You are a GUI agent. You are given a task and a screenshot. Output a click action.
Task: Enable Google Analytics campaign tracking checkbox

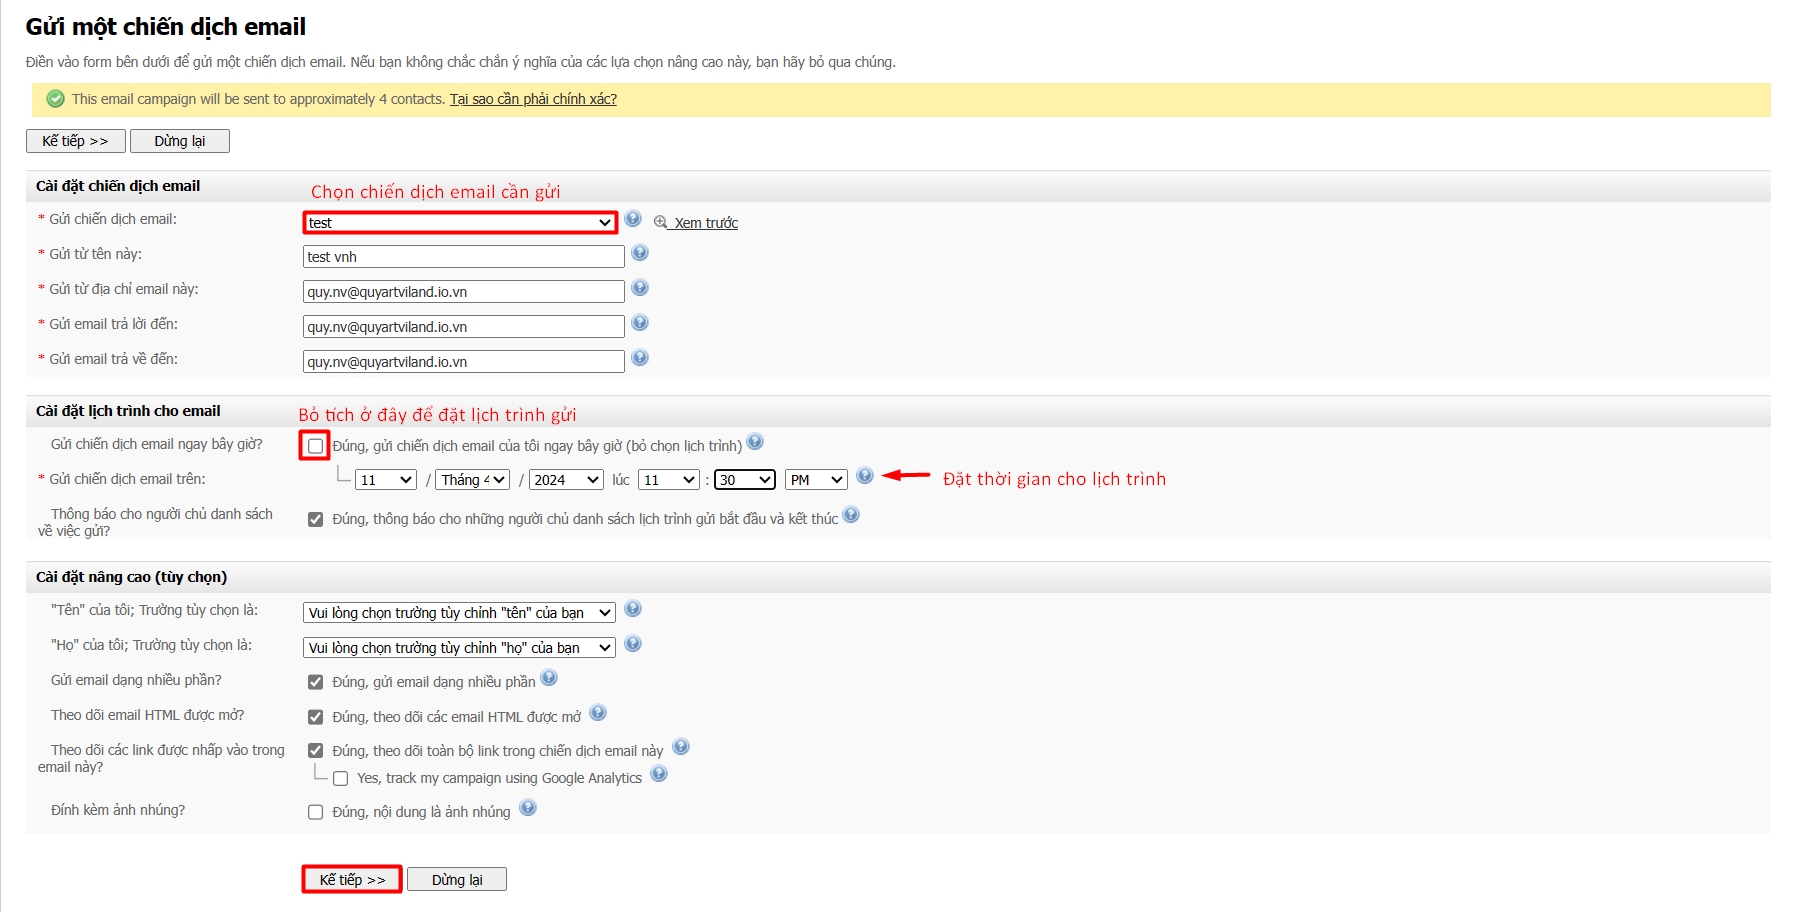[340, 778]
